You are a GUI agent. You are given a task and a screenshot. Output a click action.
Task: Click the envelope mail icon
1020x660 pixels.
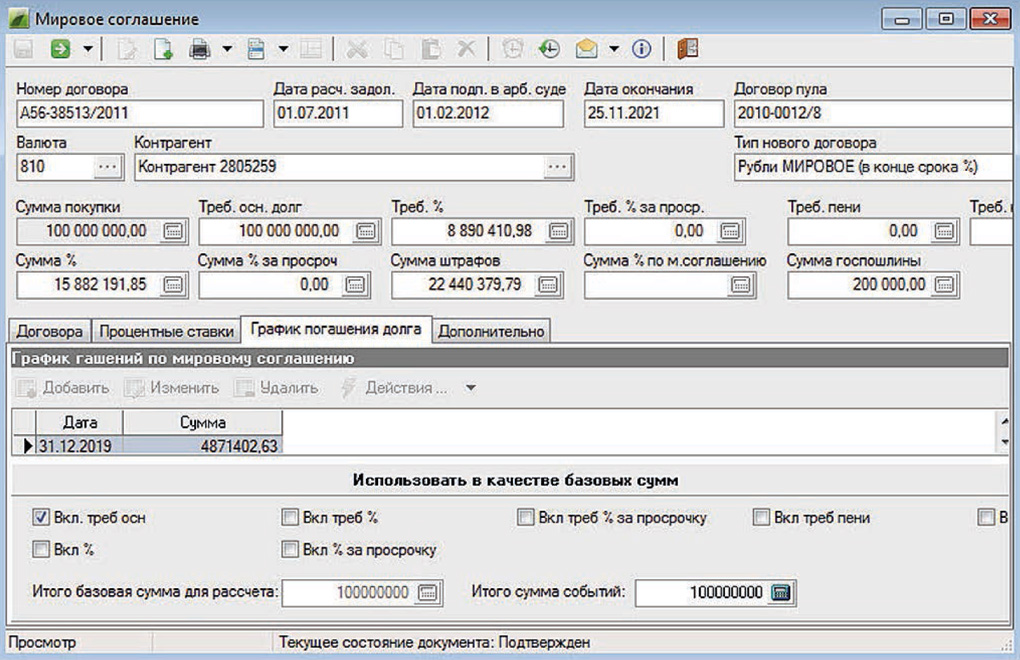[586, 48]
